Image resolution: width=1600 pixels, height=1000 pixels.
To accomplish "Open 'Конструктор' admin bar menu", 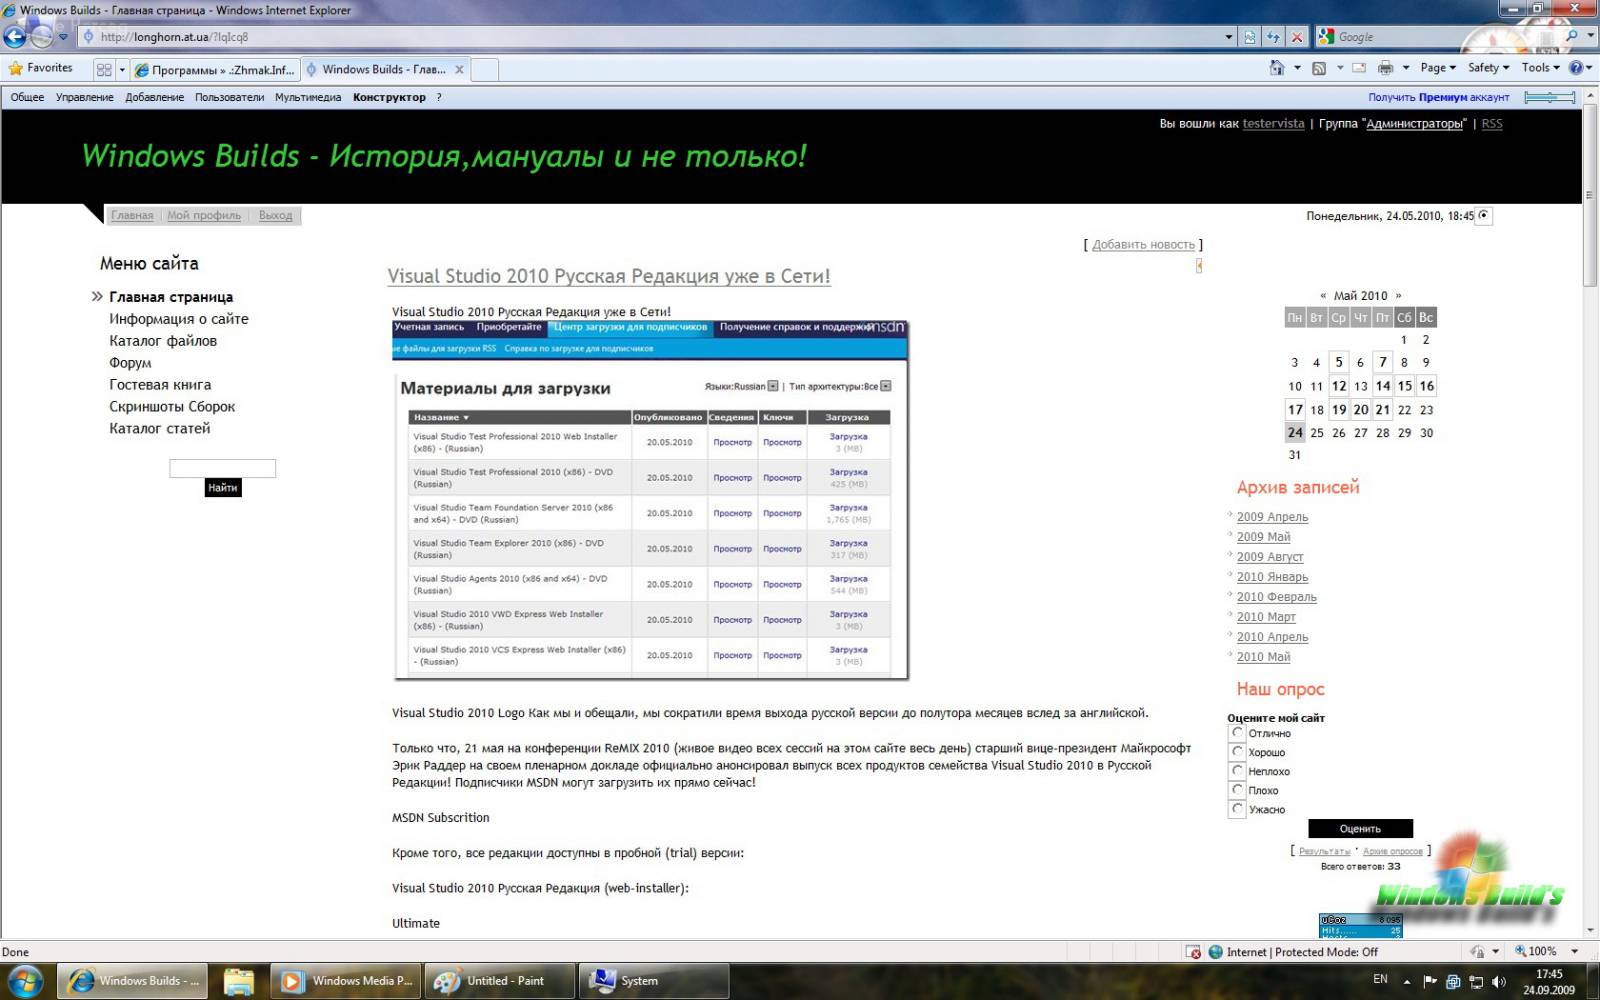I will (389, 97).
